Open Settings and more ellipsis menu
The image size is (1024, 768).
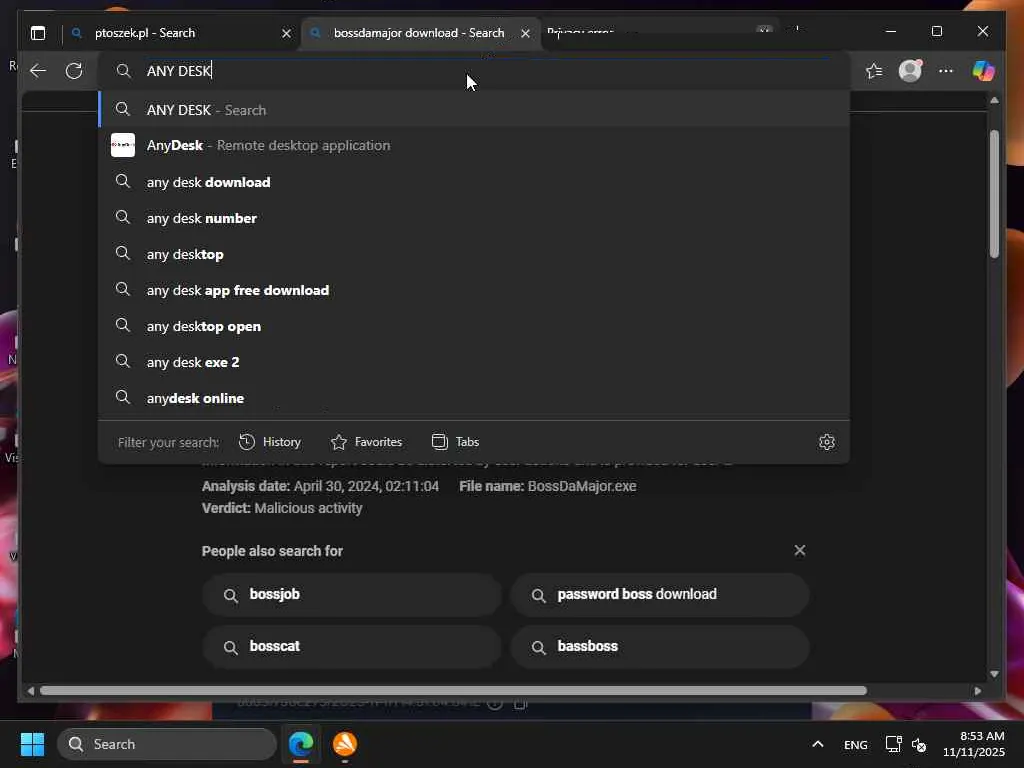[946, 71]
